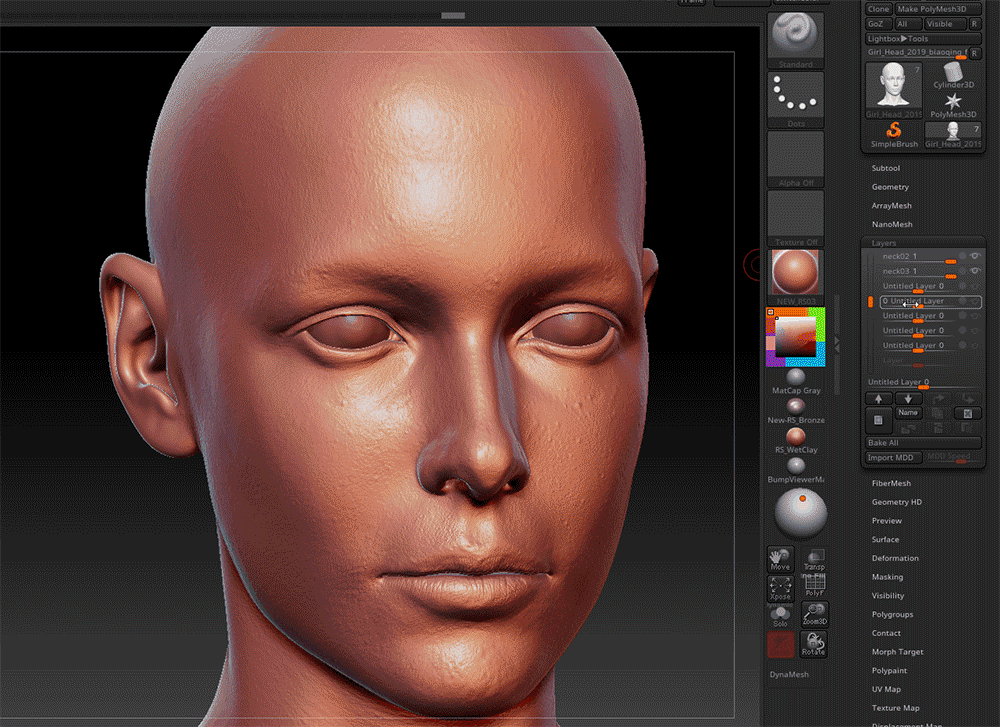Expand the Surface palette
Image resolution: width=1000 pixels, height=727 pixels.
(x=885, y=539)
